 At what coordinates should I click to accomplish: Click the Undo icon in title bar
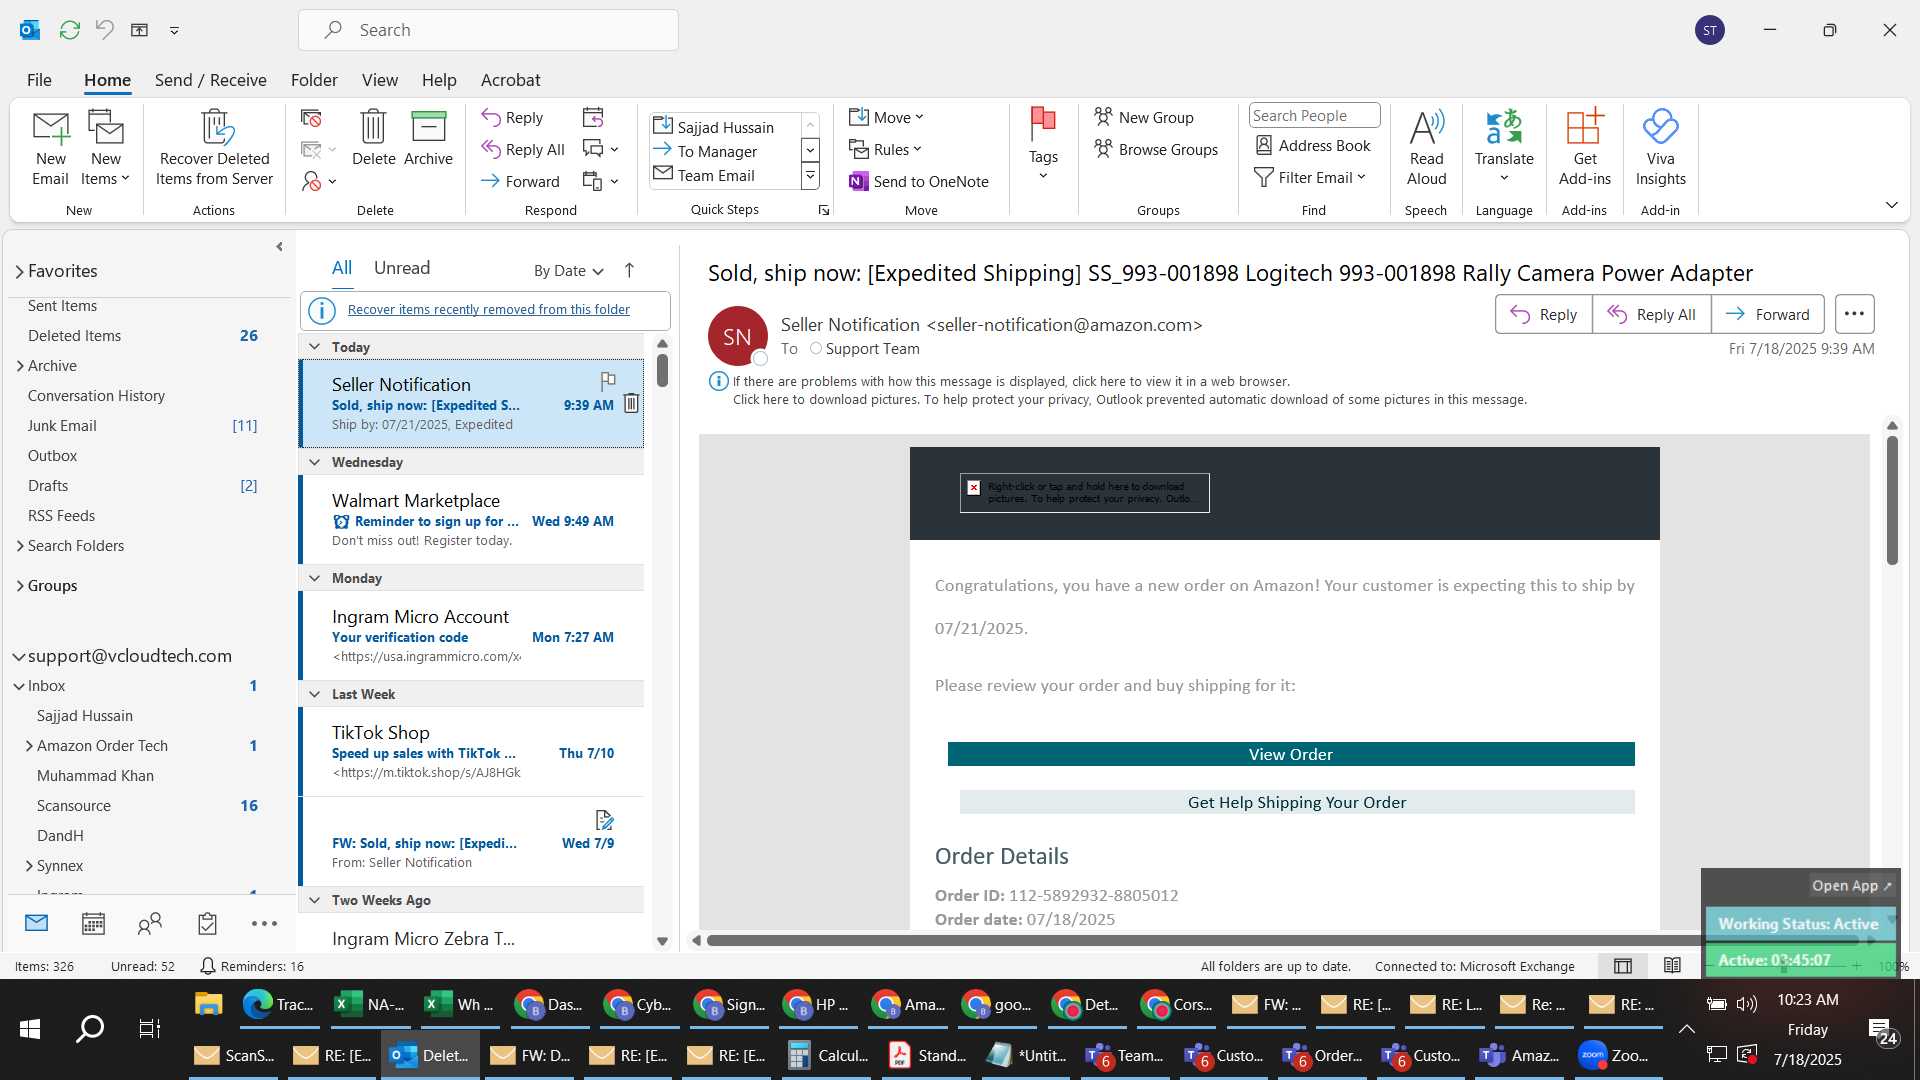point(104,30)
